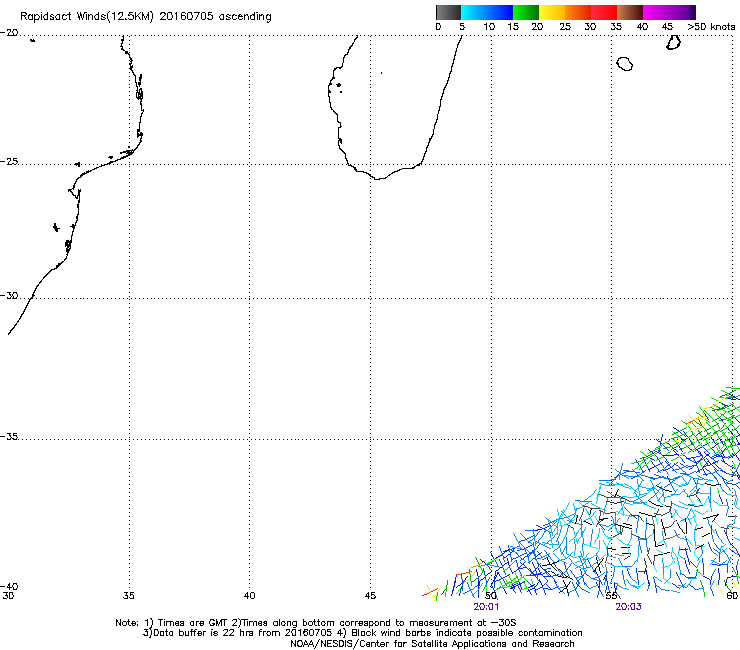Pick the red 30-35 knots color segment
The width and height of the screenshot is (740, 650).
(604, 12)
